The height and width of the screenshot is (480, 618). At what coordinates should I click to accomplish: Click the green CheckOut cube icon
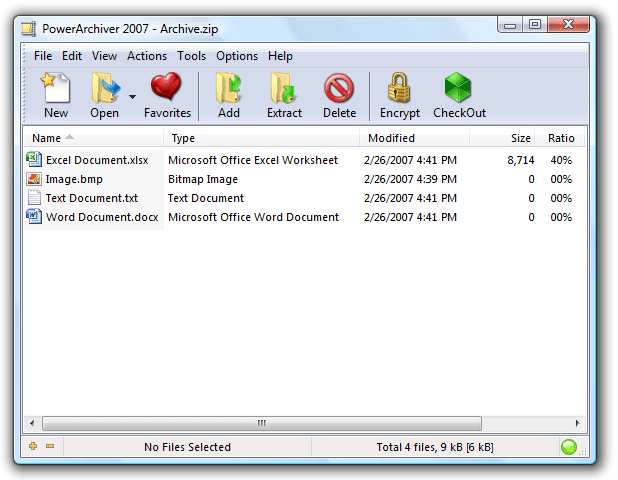pyautogui.click(x=458, y=87)
